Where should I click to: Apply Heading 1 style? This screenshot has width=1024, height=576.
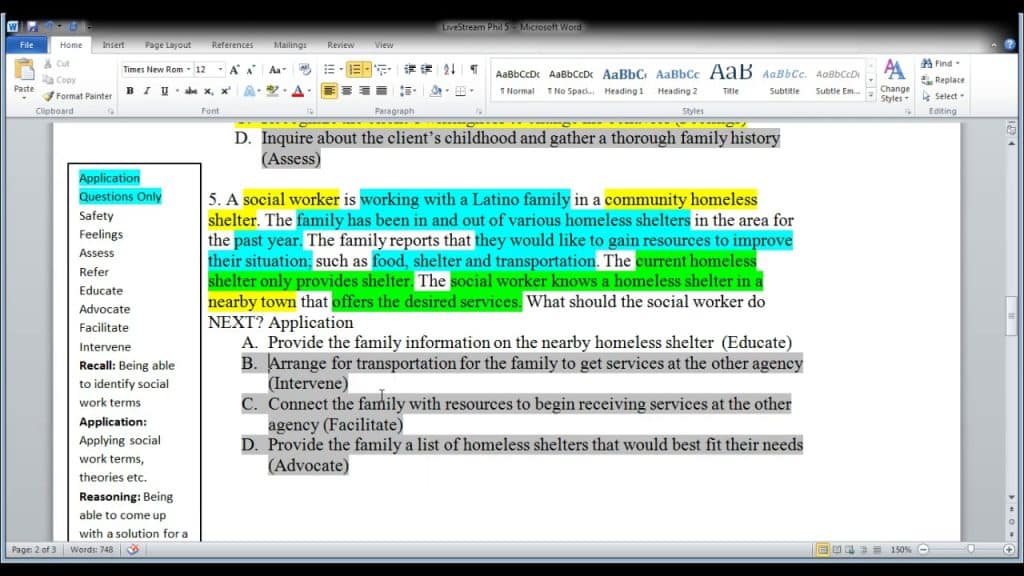(624, 80)
